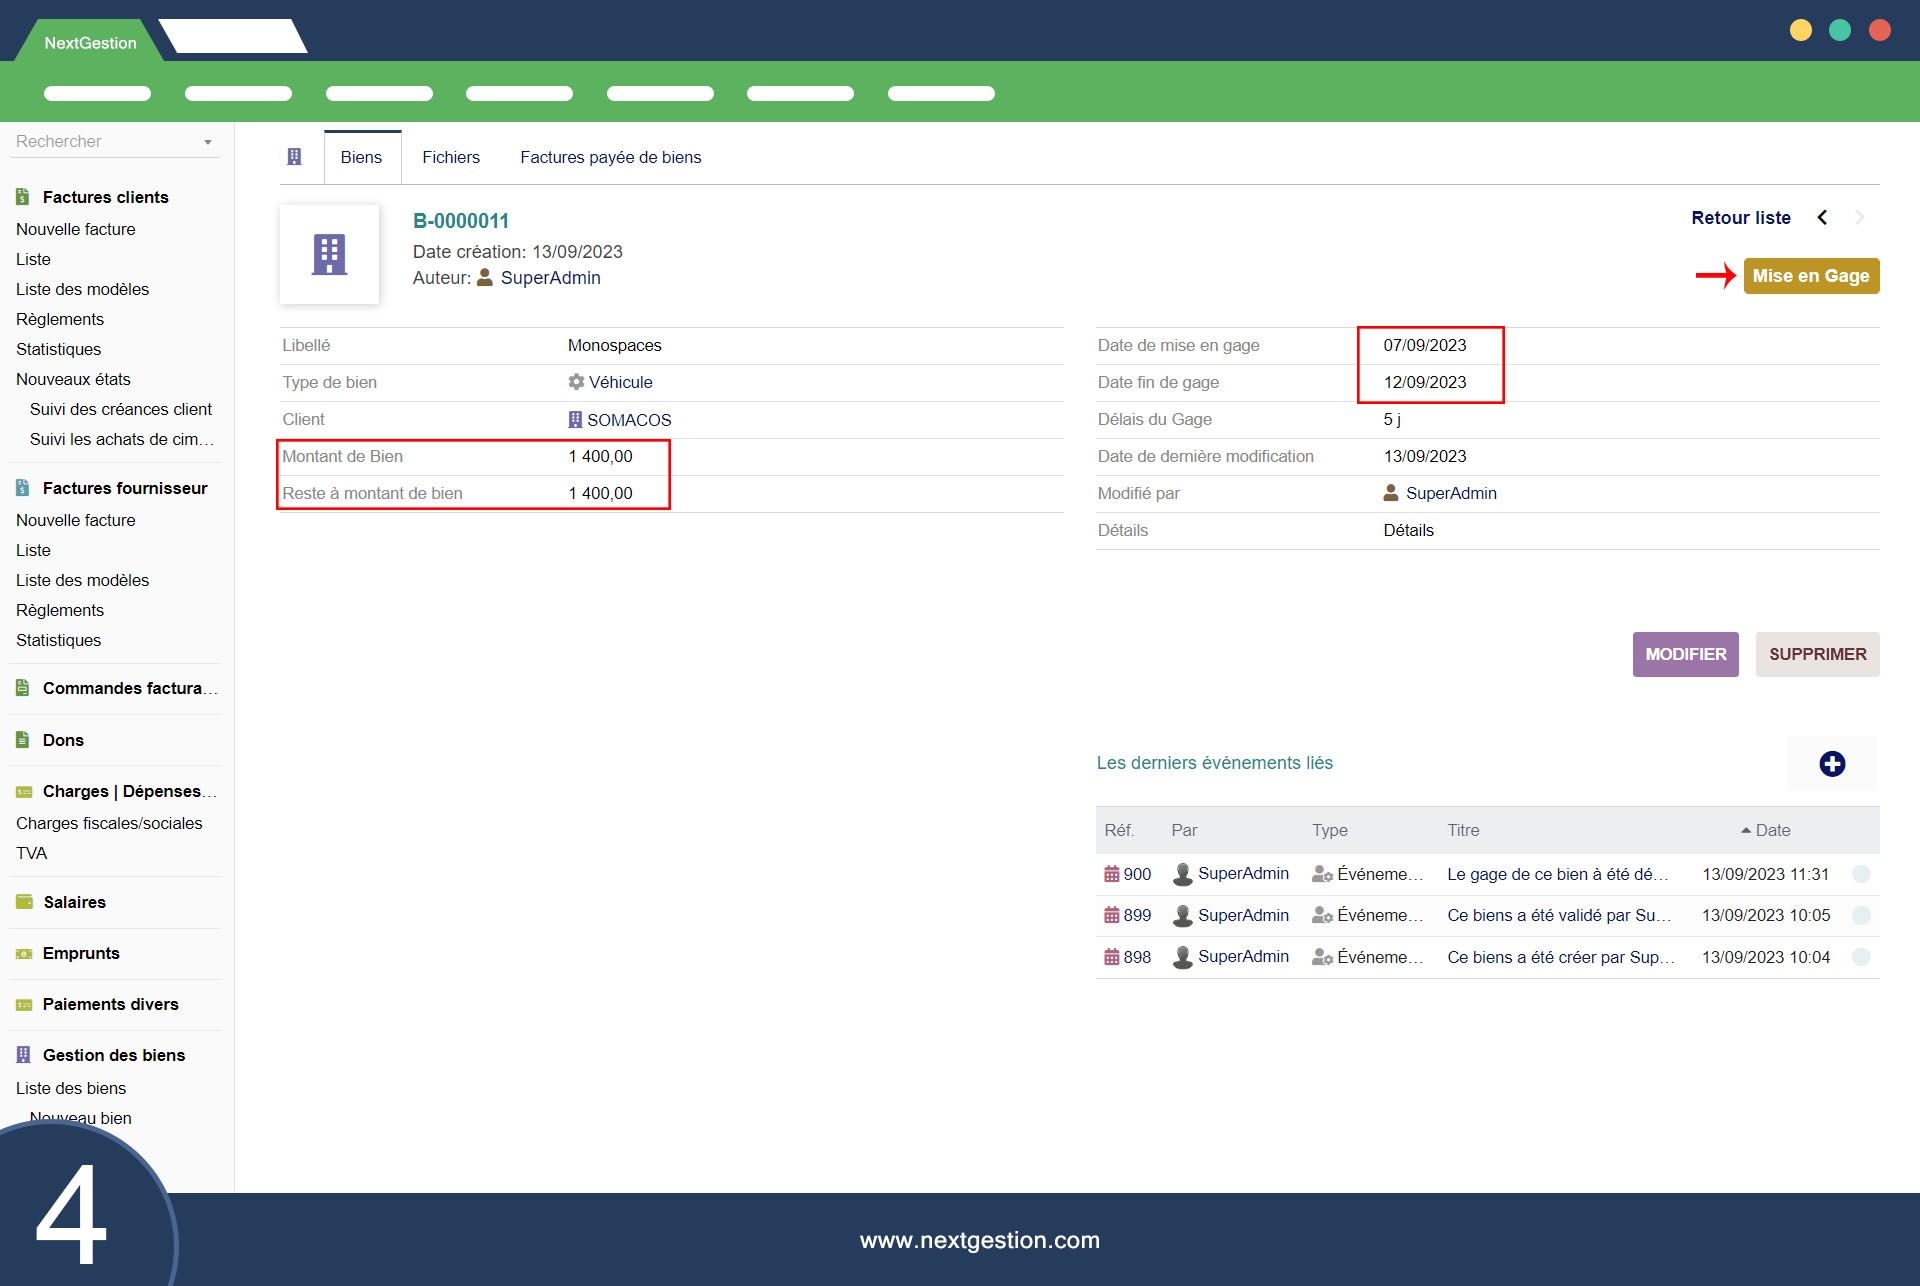
Task: Click the large building thumbnail of B-0000011
Action: [329, 255]
